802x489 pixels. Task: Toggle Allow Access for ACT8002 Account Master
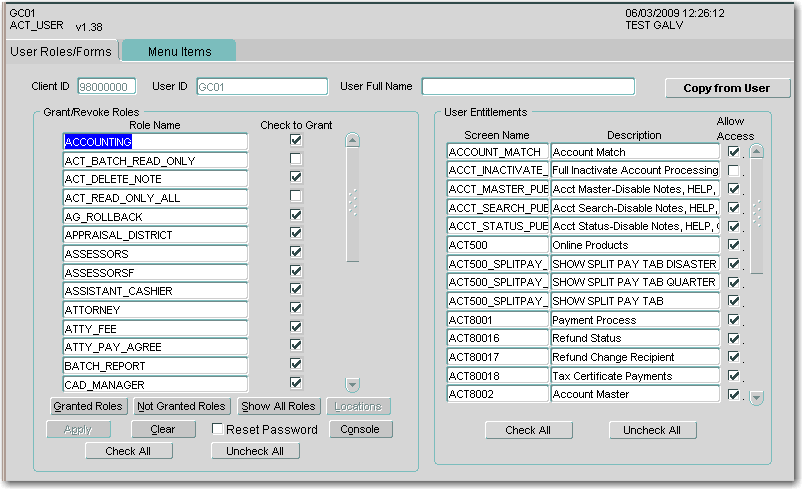pyautogui.click(x=734, y=394)
